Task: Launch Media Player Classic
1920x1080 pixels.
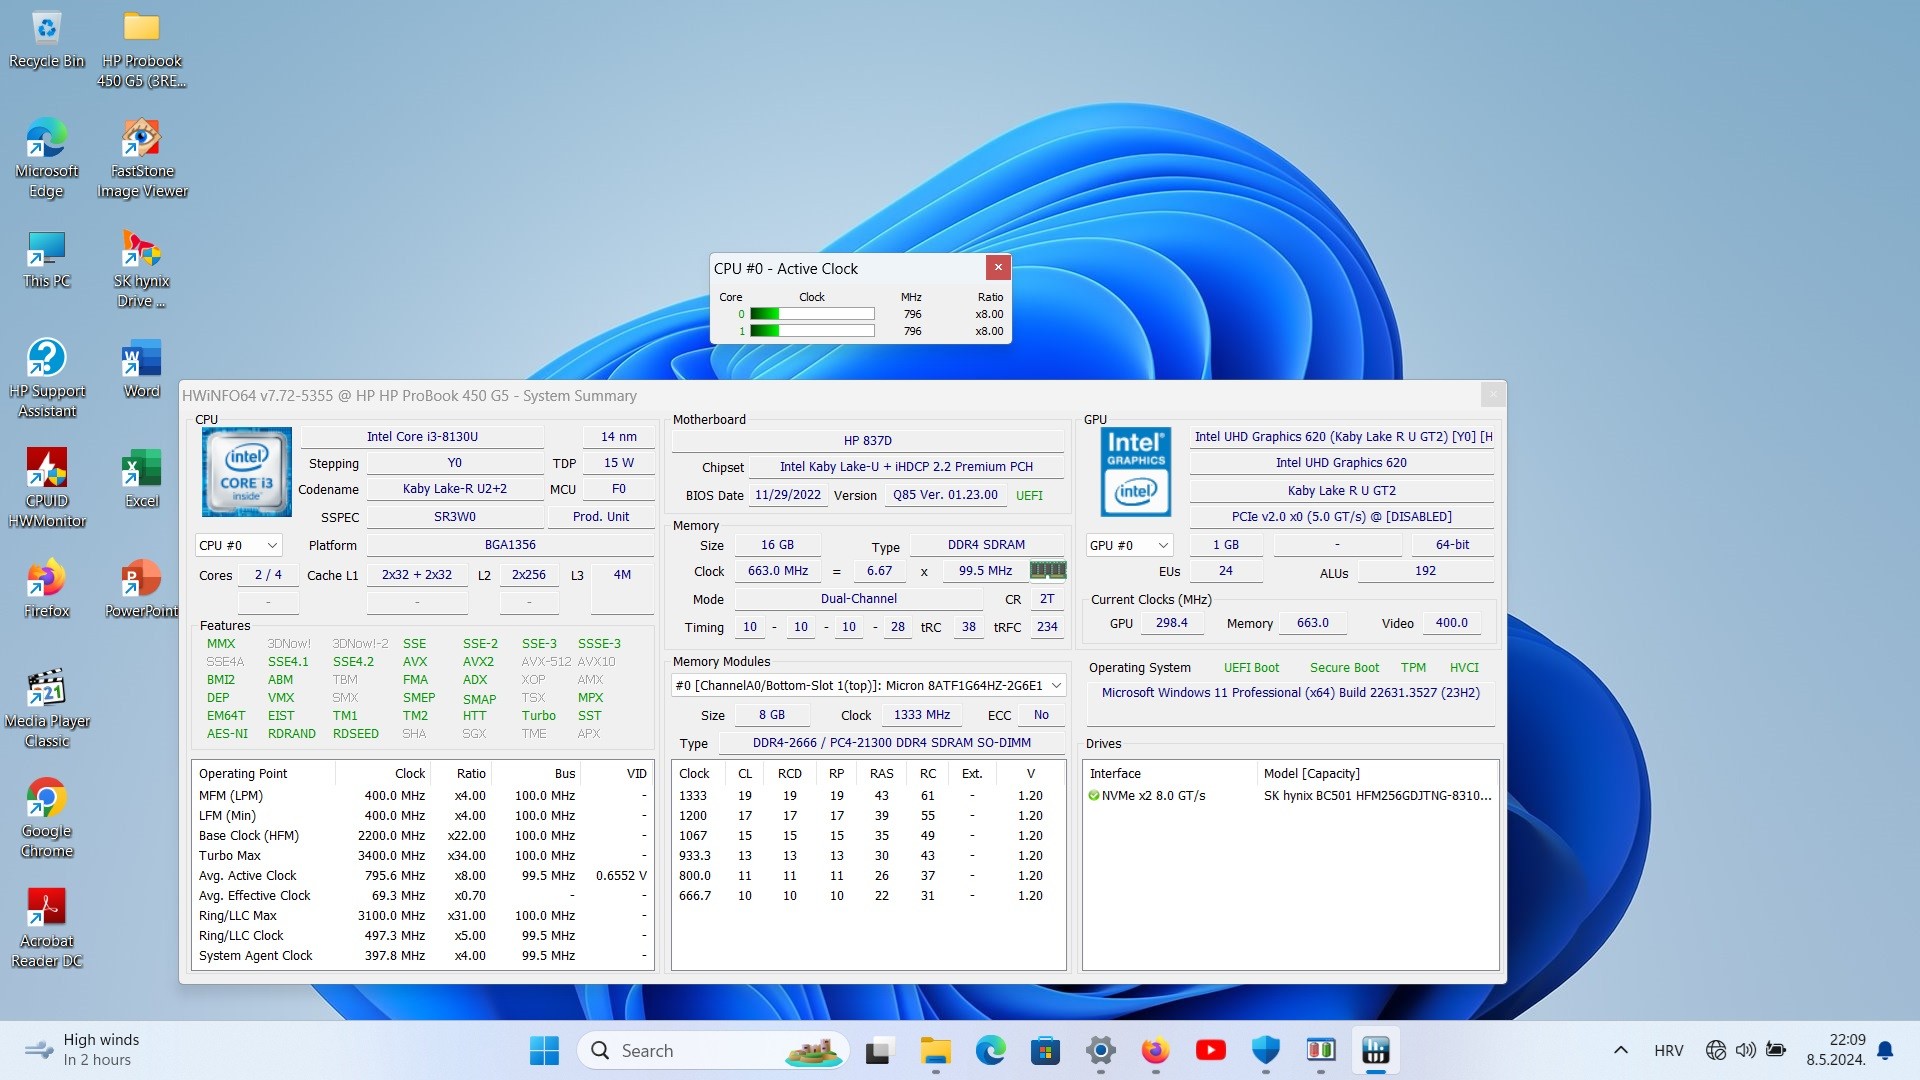Action: click(46, 708)
